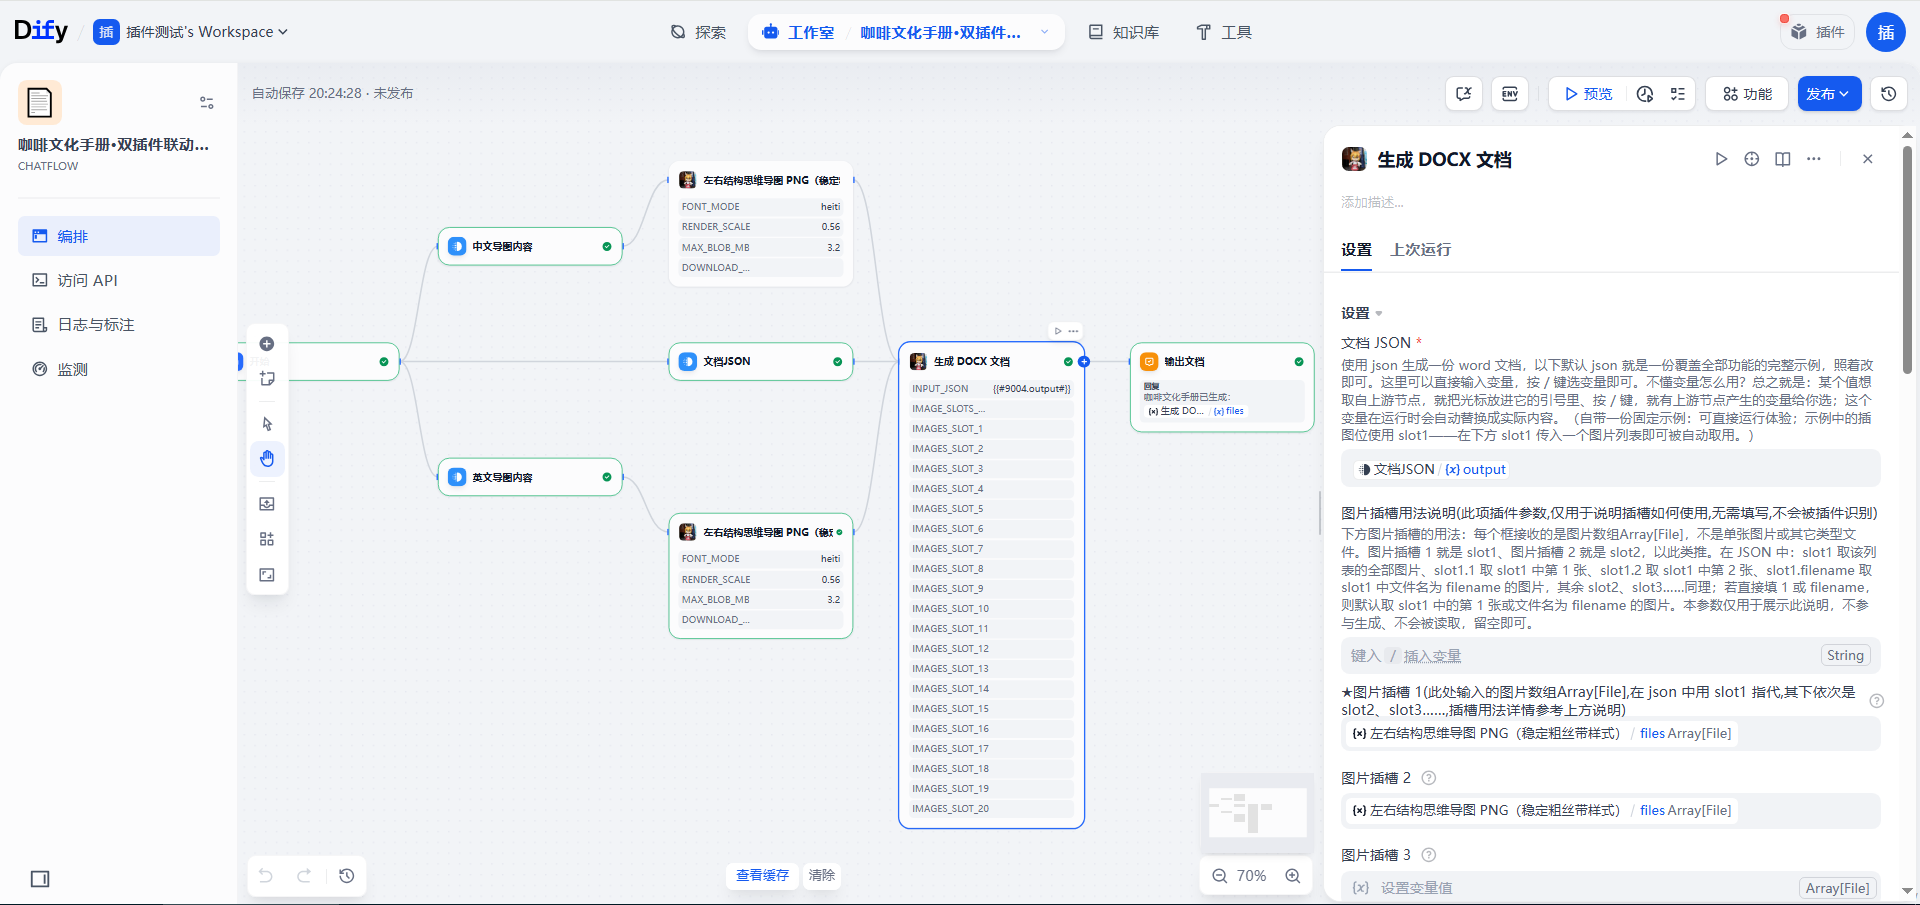
Task: Switch to hand (pan) mode in canvas toolbar
Action: pyautogui.click(x=267, y=459)
